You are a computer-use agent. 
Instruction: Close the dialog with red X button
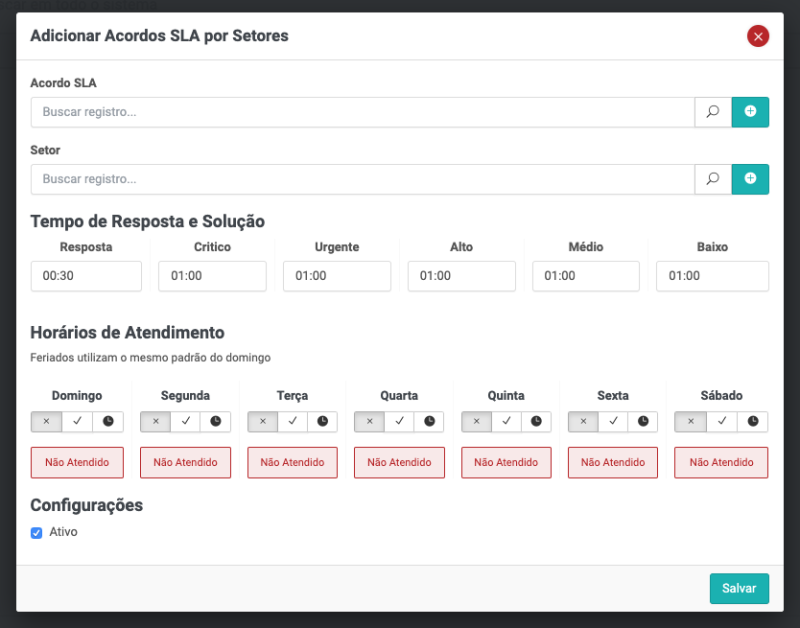[758, 37]
